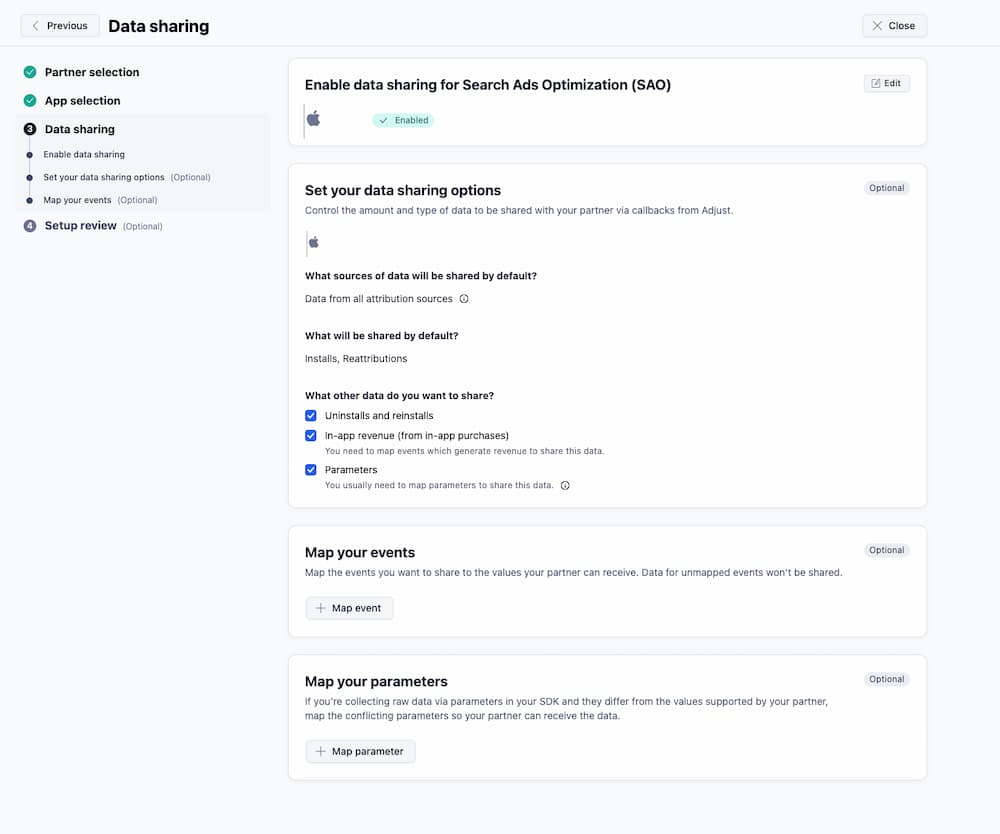Click the plus icon on the Map parameter button
Viewport: 1000px width, 834px height.
pos(319,751)
